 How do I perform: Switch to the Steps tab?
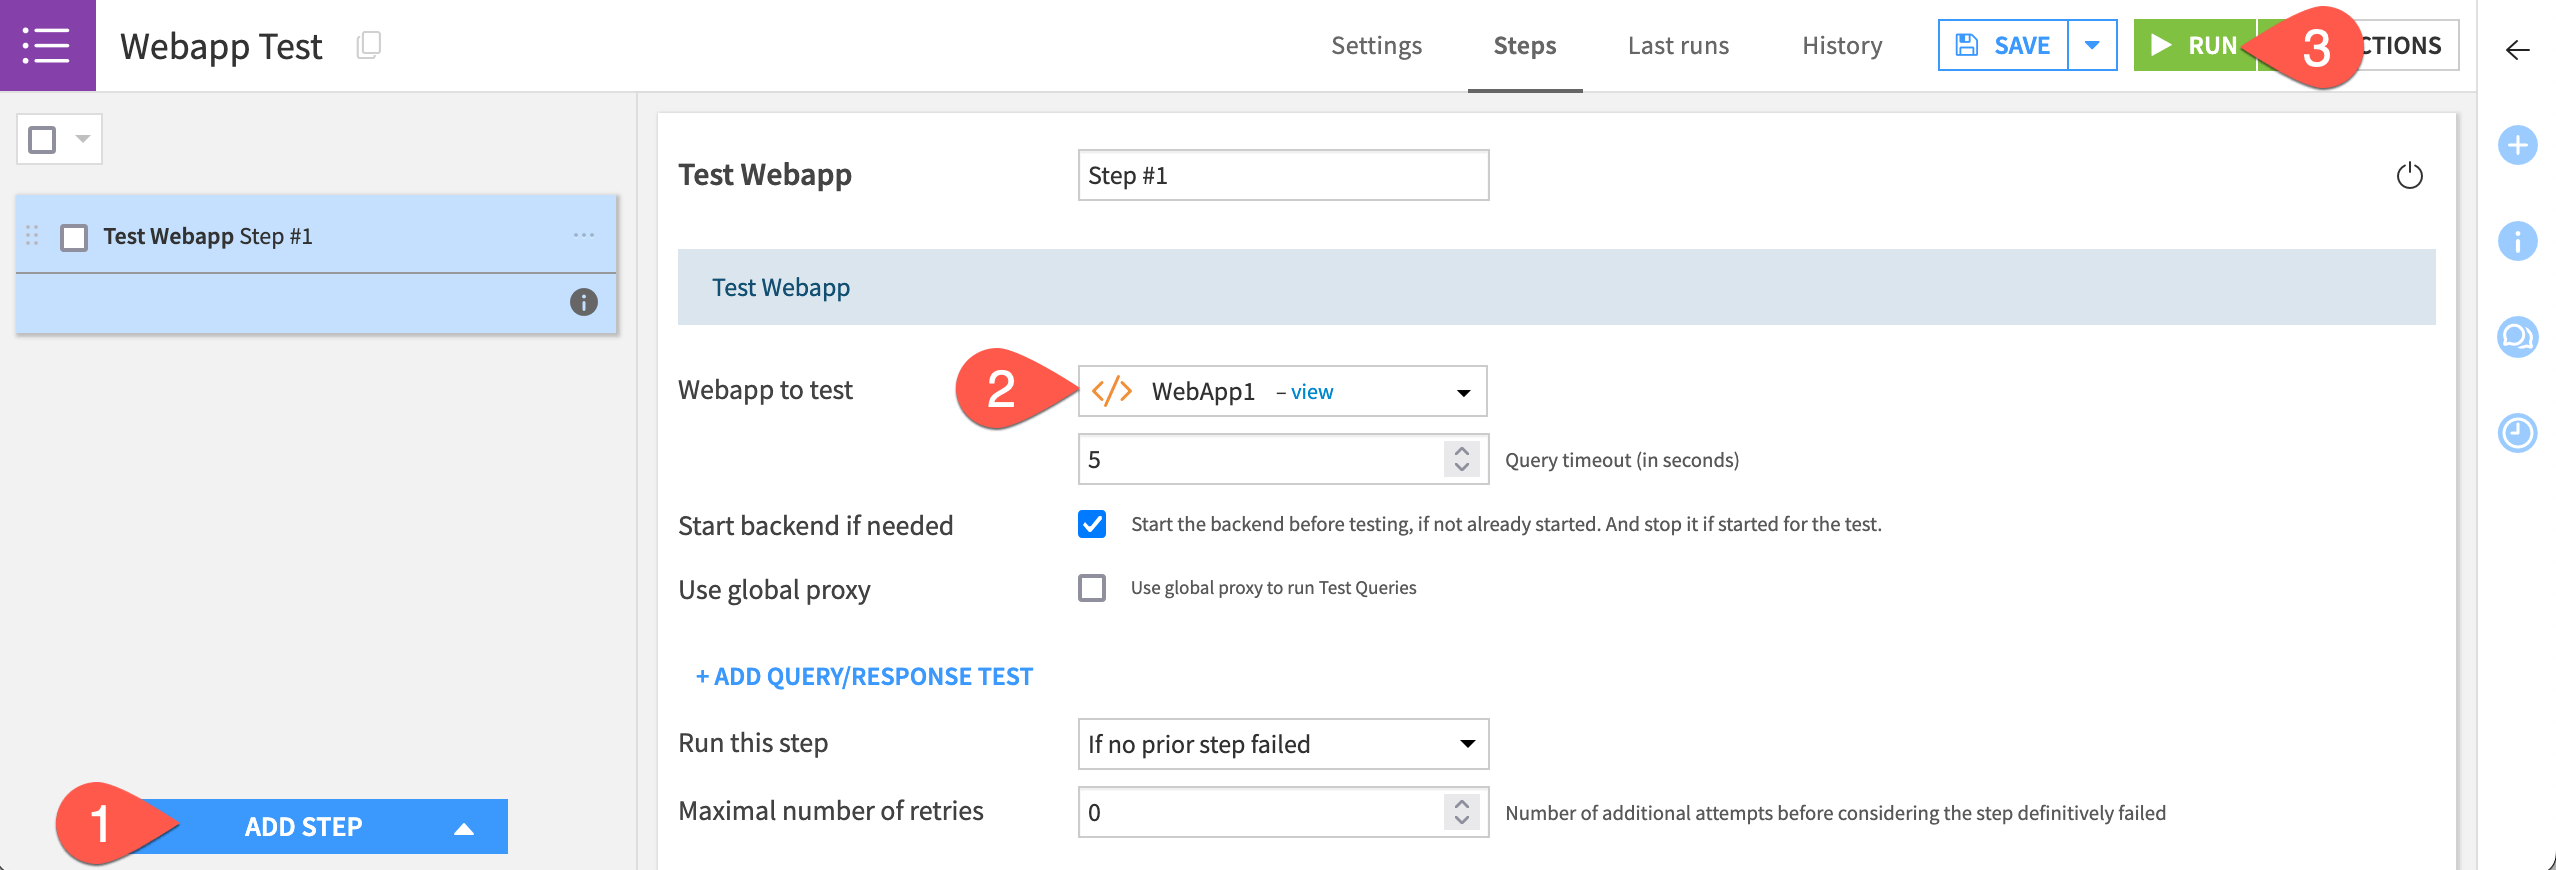[x=1524, y=45]
